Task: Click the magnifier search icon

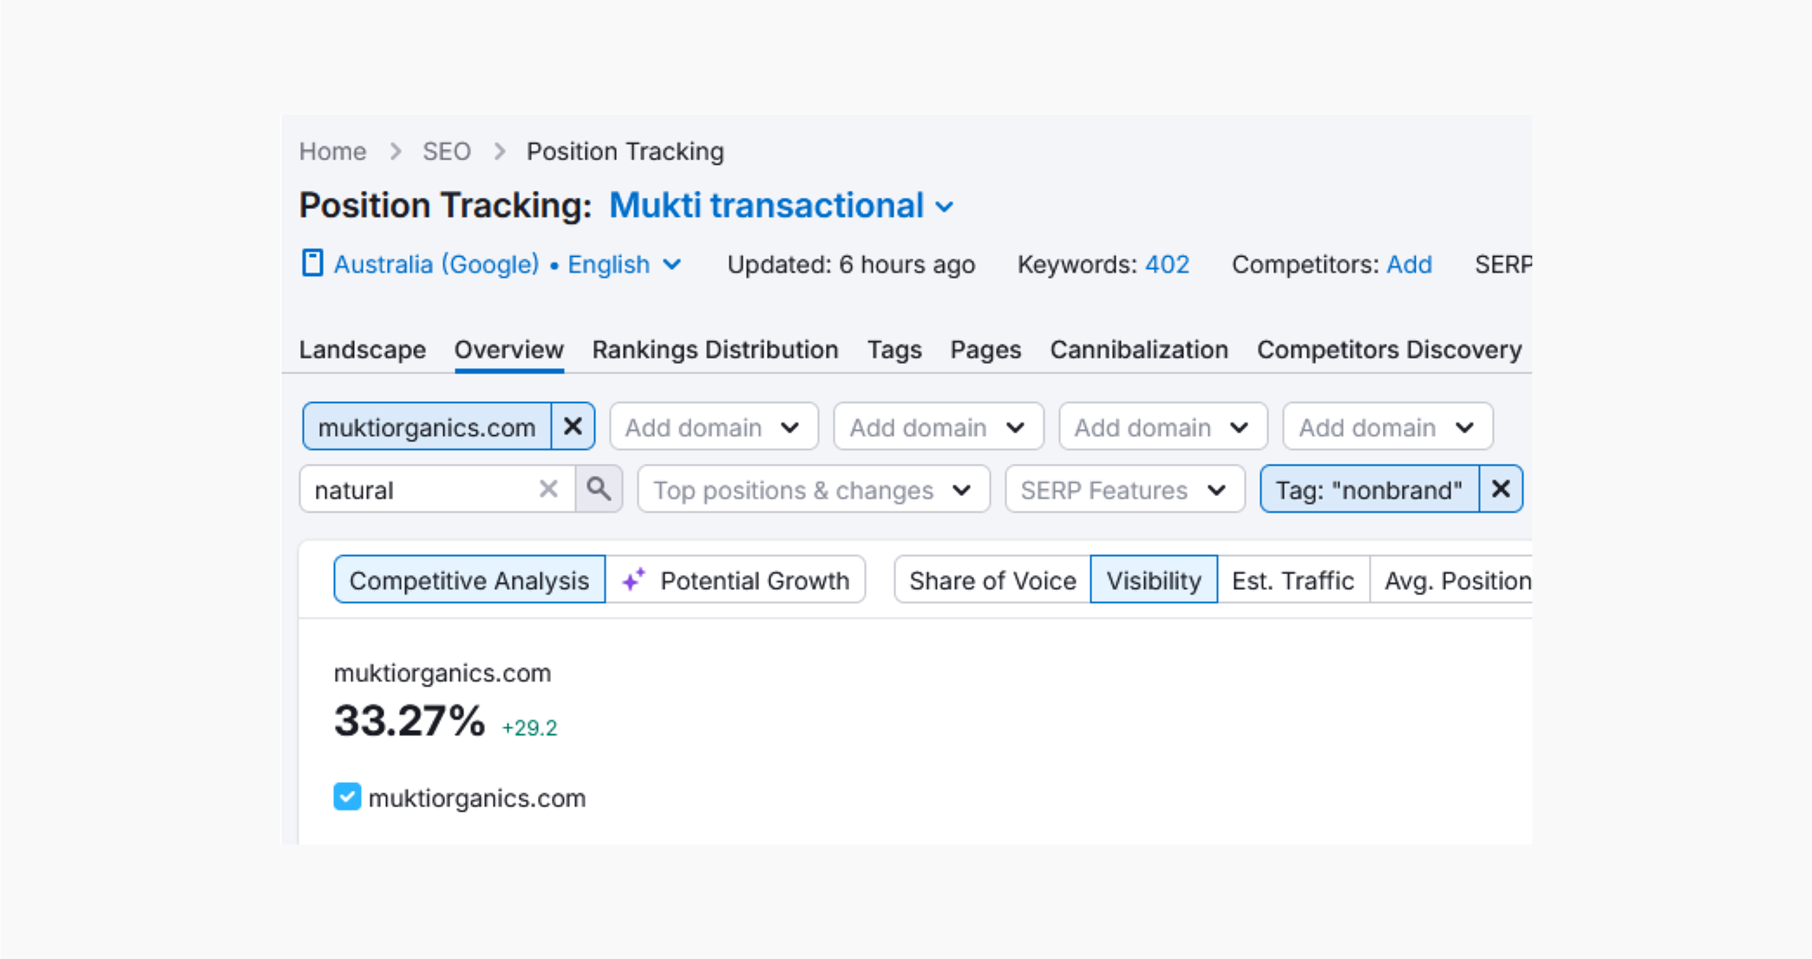Action: coord(599,489)
